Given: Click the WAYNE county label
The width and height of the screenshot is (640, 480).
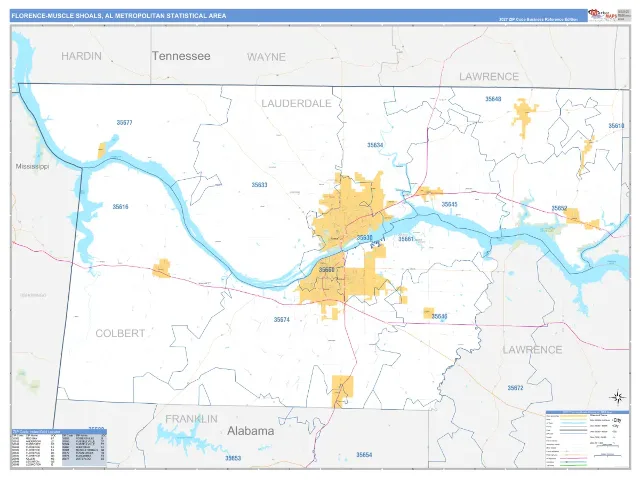Looking at the screenshot, I should [x=266, y=57].
